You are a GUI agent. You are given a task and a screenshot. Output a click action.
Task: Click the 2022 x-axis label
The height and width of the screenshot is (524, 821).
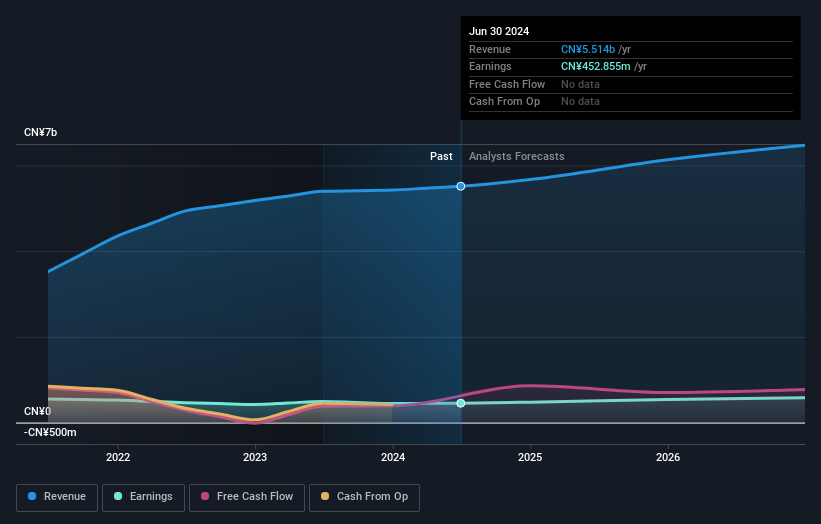[118, 457]
